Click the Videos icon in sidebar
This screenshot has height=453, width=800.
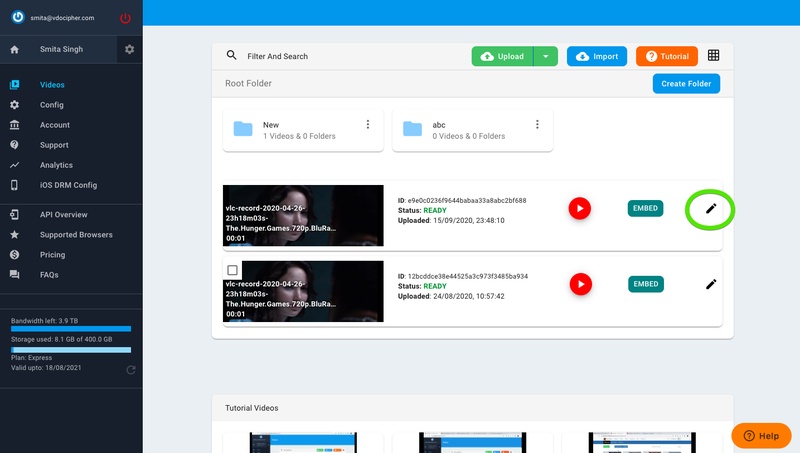point(14,85)
